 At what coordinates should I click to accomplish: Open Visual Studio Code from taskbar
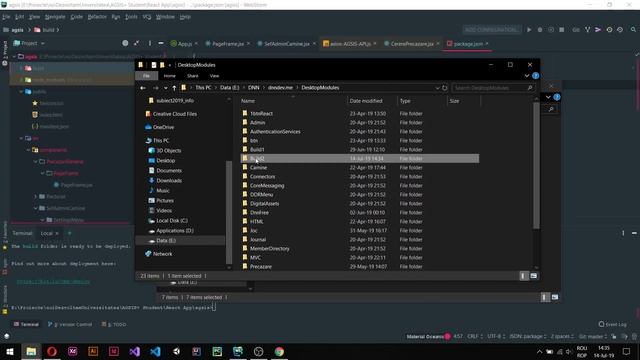[x=155, y=351]
